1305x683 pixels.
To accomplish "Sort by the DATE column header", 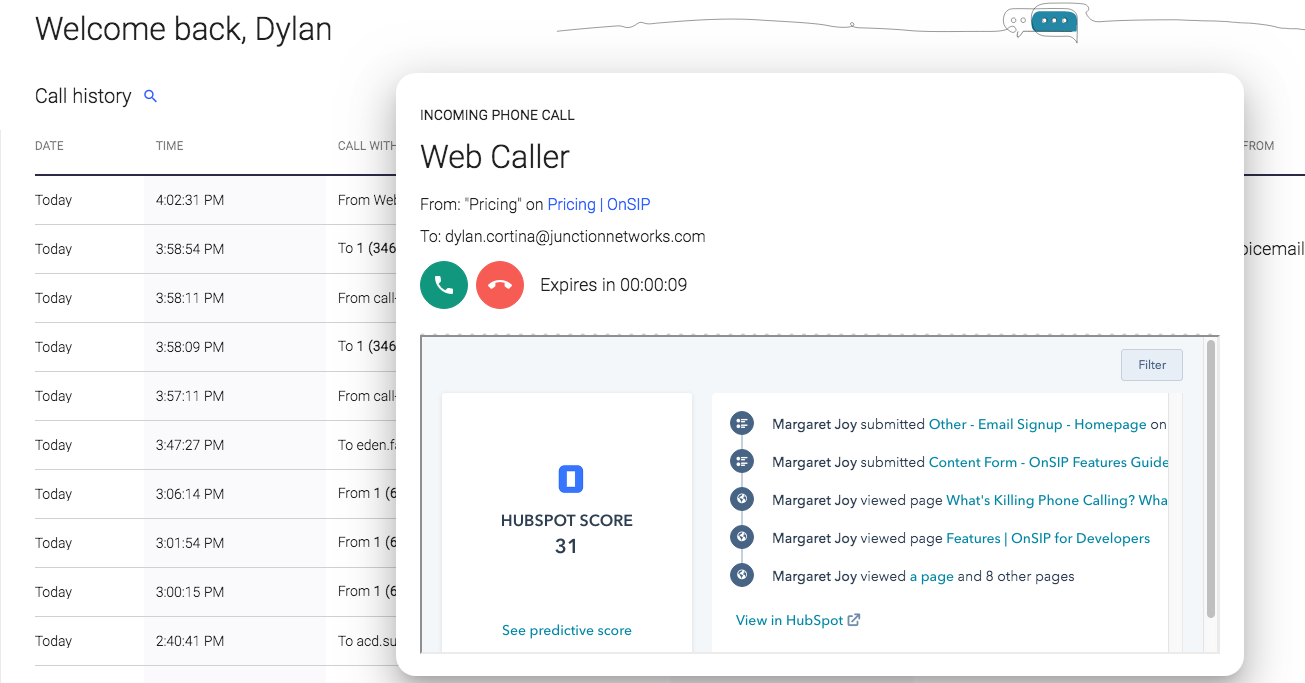I will (x=49, y=146).
